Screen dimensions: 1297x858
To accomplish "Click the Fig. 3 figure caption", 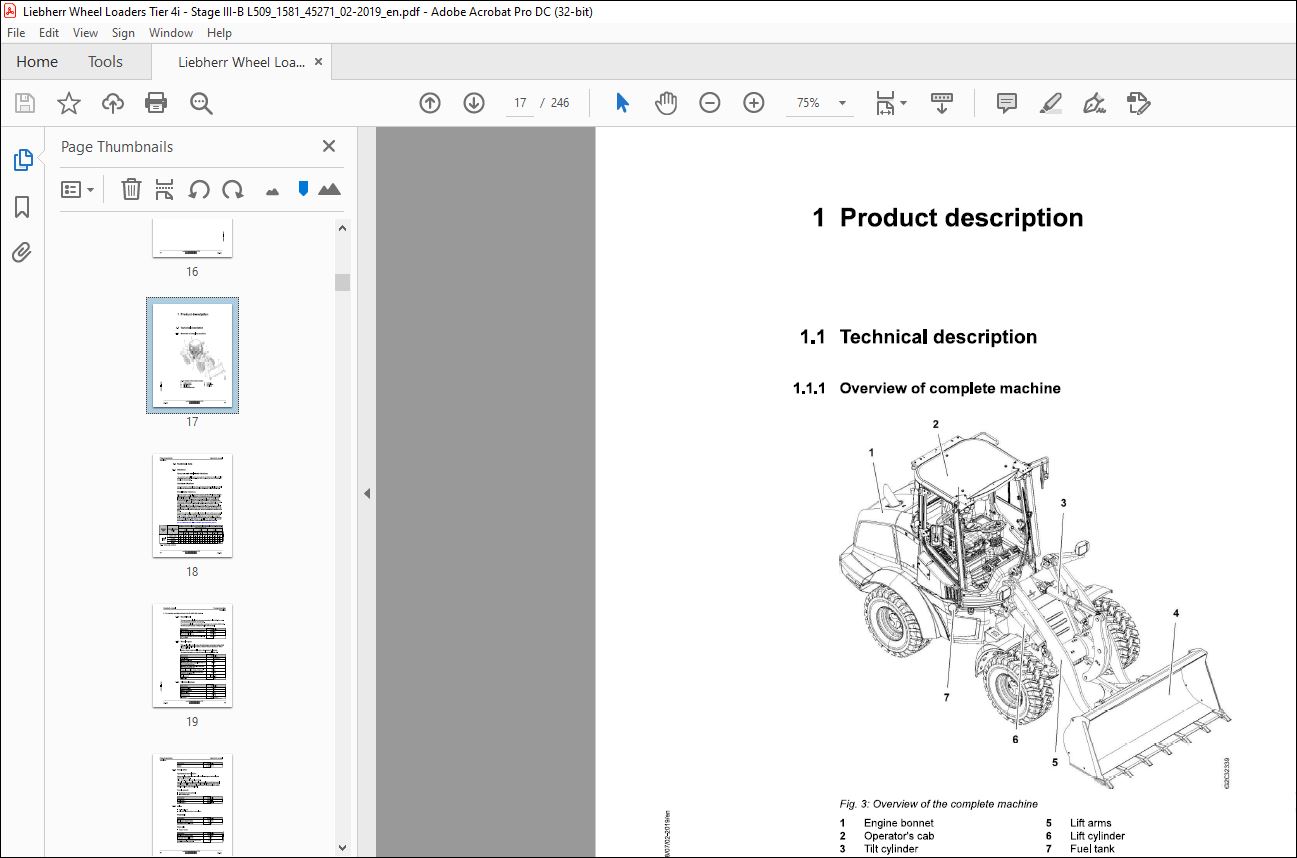I will [x=938, y=804].
